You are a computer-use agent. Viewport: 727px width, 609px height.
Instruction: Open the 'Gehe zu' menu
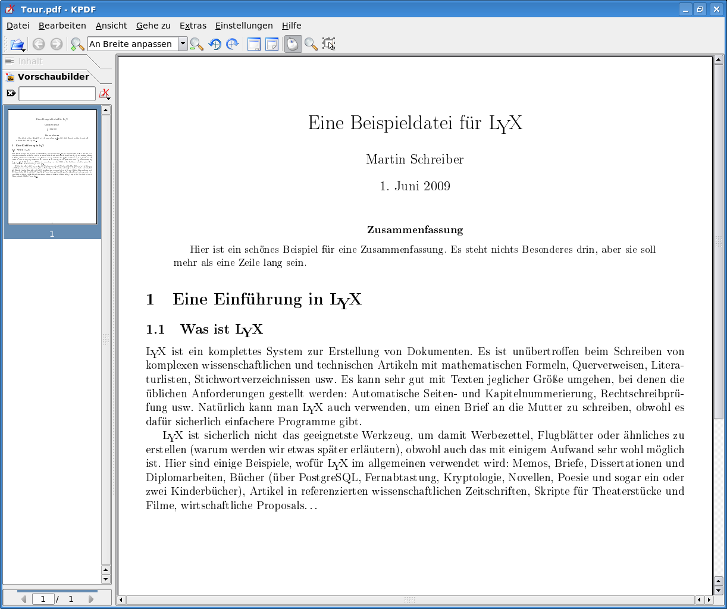(x=153, y=26)
